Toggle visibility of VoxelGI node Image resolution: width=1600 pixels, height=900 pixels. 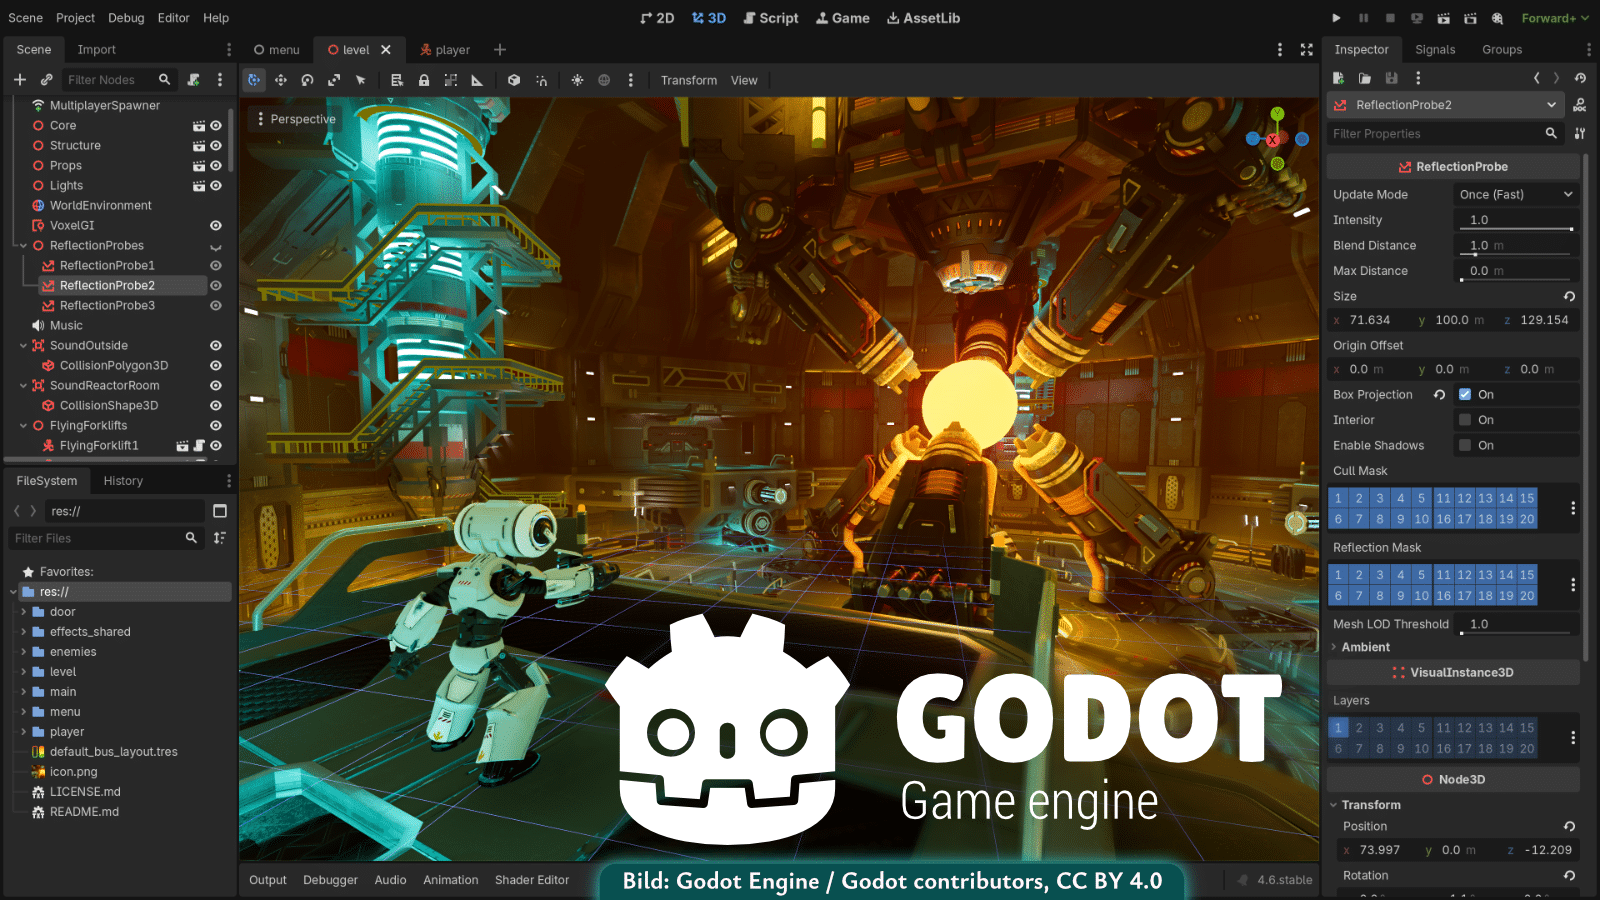(x=215, y=226)
